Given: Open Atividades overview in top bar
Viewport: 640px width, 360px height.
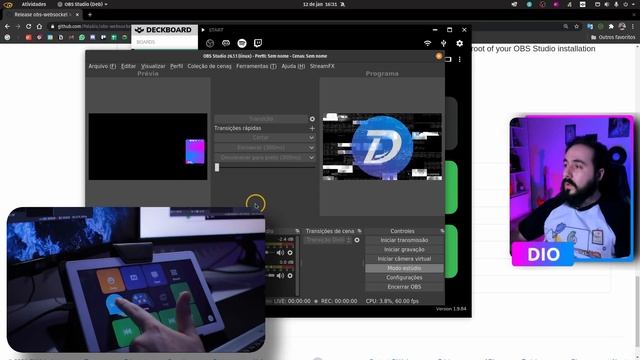Looking at the screenshot, I should 34,4.
